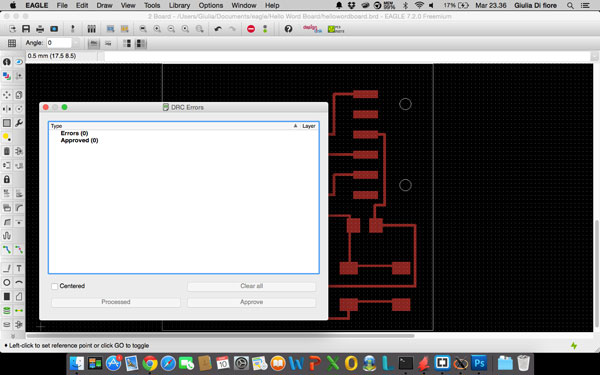Open the Tools menu
600x375 pixels.
[x=152, y=5]
